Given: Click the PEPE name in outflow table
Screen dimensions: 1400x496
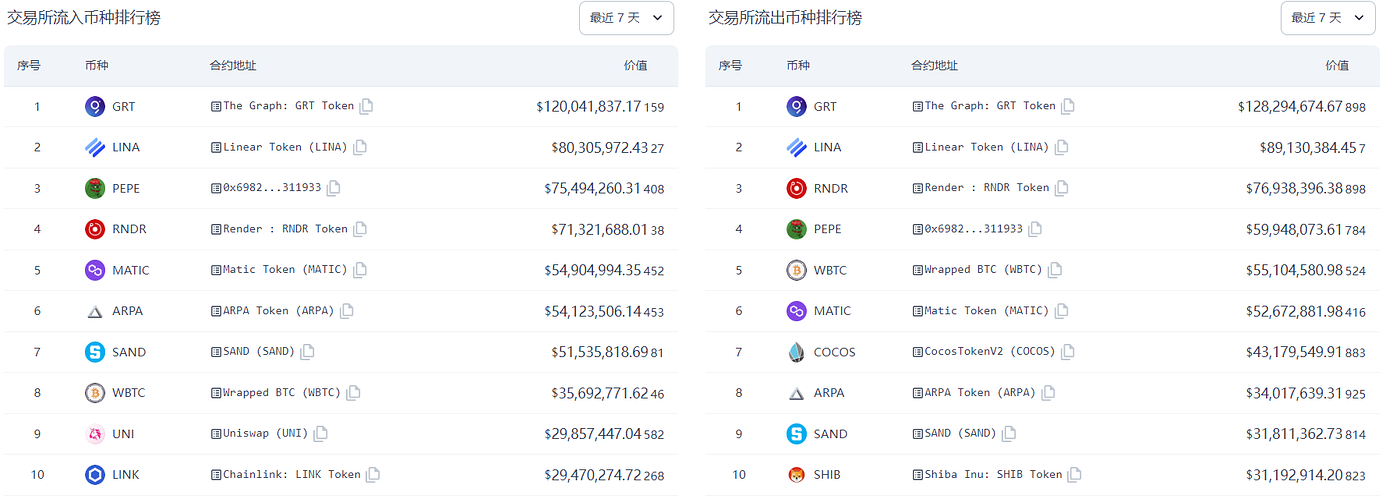Looking at the screenshot, I should [x=828, y=229].
